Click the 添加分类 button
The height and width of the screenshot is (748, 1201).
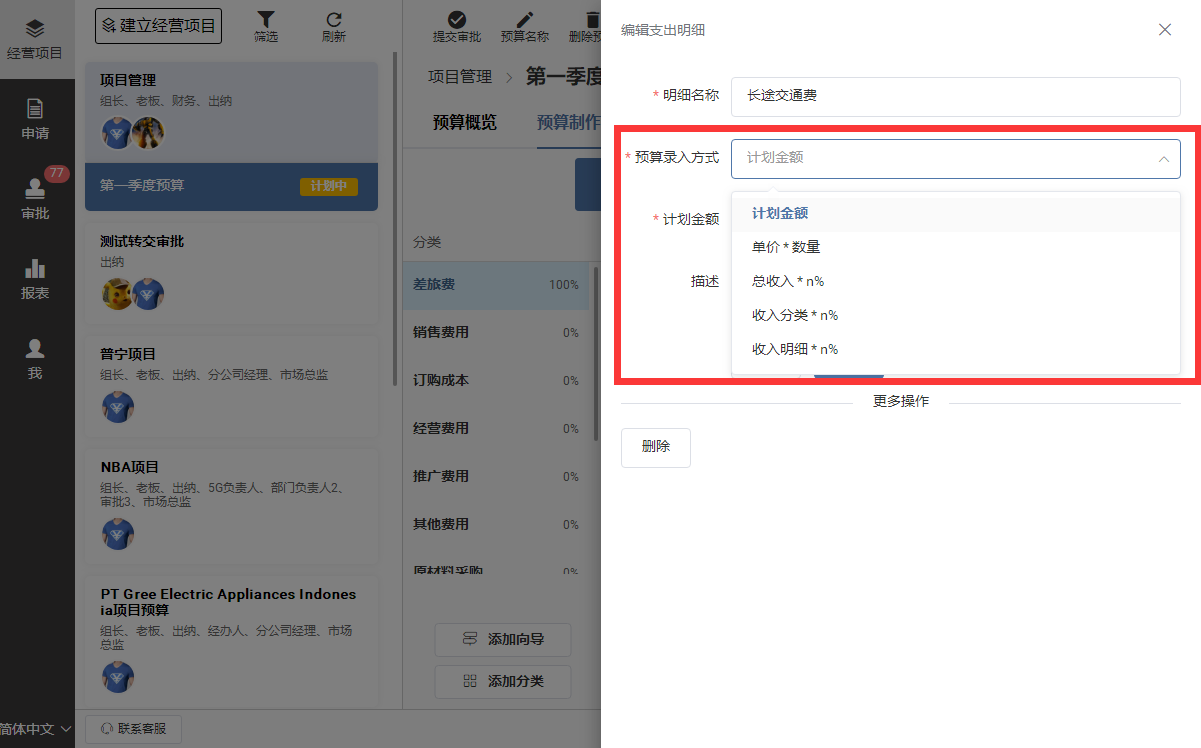[x=503, y=681]
